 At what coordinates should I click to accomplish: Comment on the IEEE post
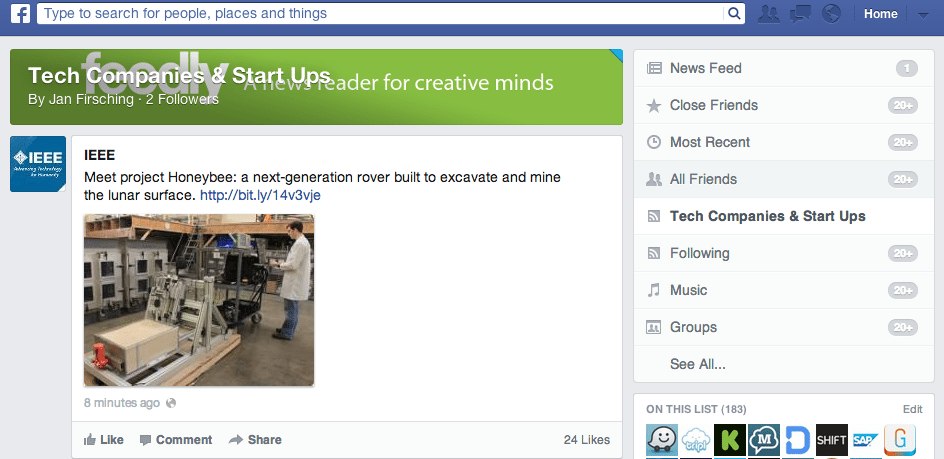(176, 440)
